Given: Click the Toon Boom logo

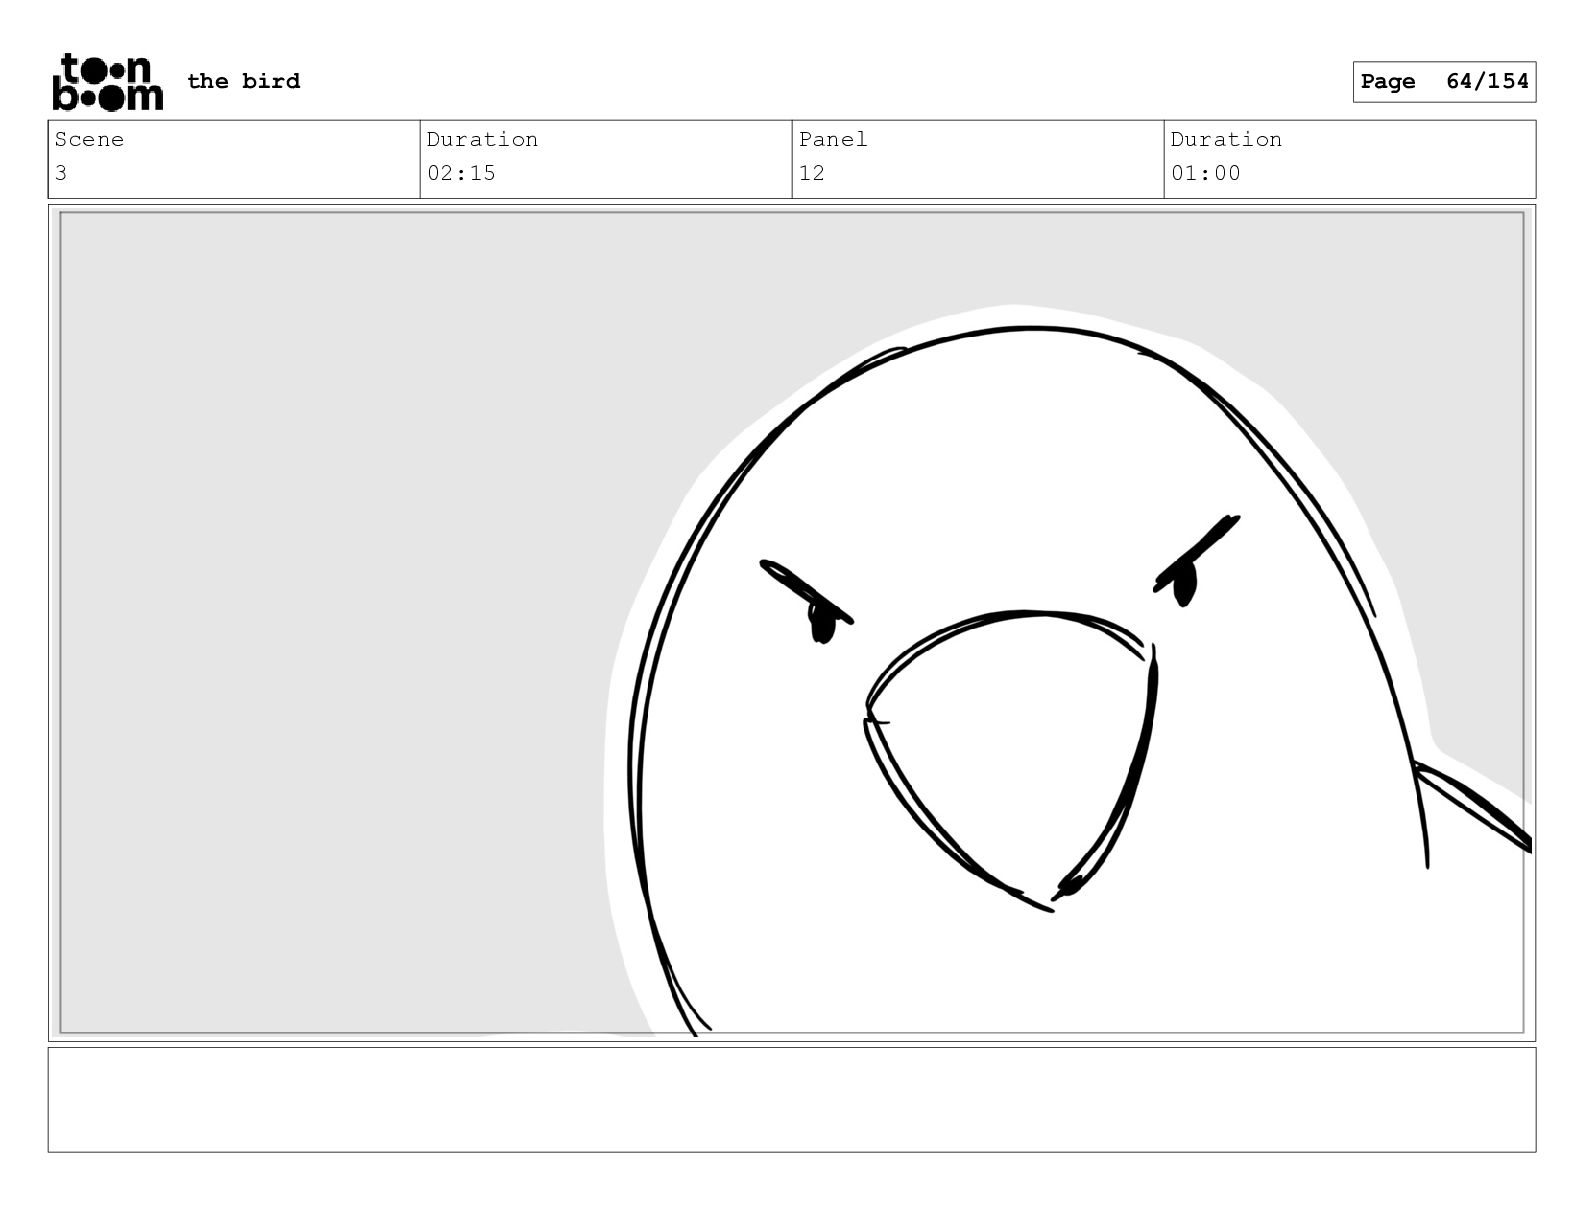Looking at the screenshot, I should point(107,81).
